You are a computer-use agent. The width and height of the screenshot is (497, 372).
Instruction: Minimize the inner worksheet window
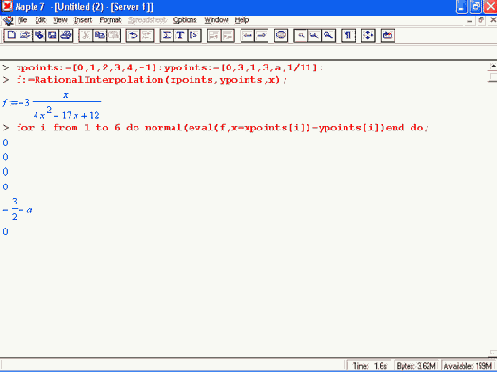click(x=470, y=21)
